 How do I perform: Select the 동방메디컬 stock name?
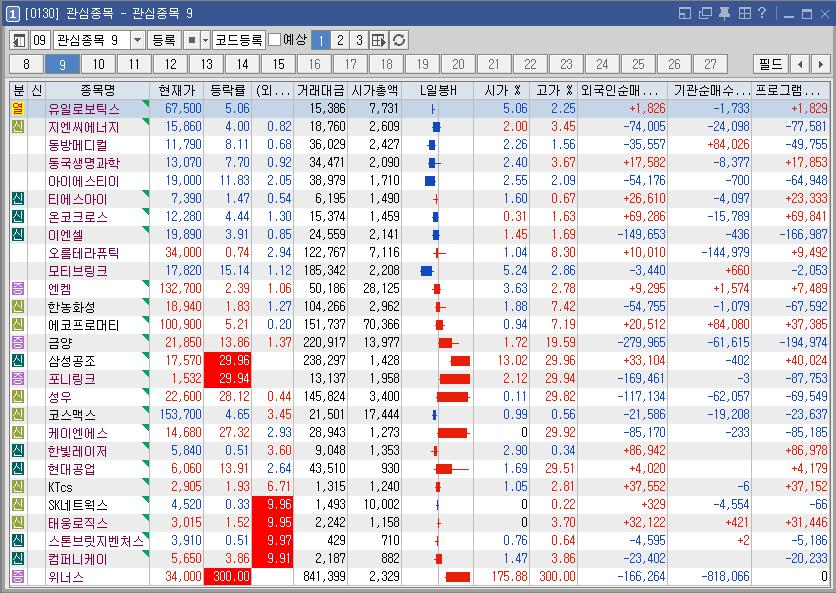78,145
